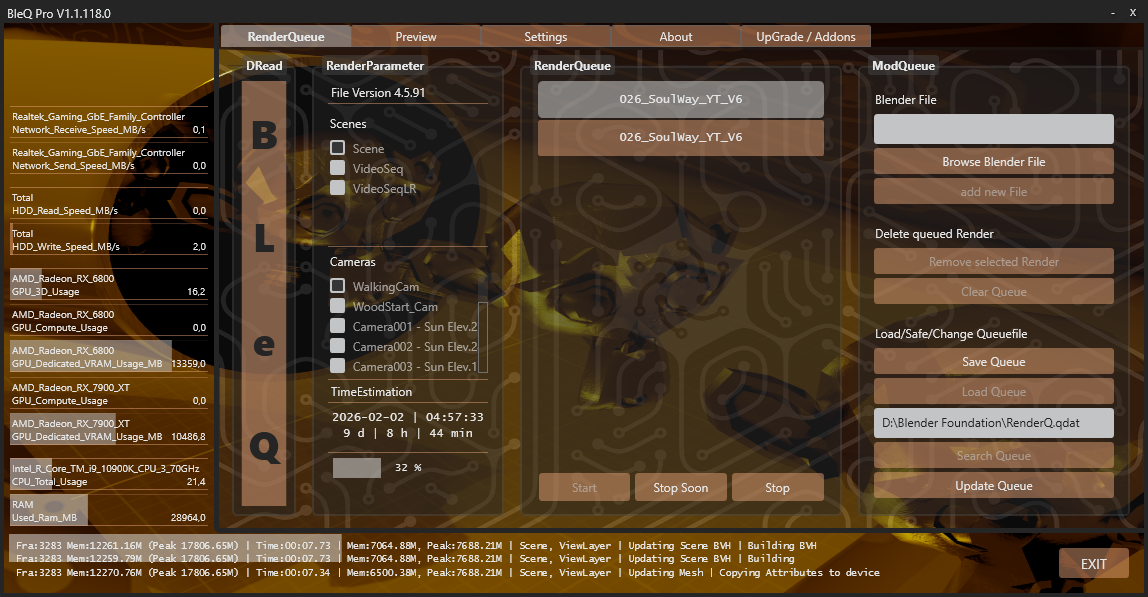This screenshot has width=1148, height=597.
Task: Select the second 026_SoulWay_YT_V6 queue entry
Action: [681, 138]
